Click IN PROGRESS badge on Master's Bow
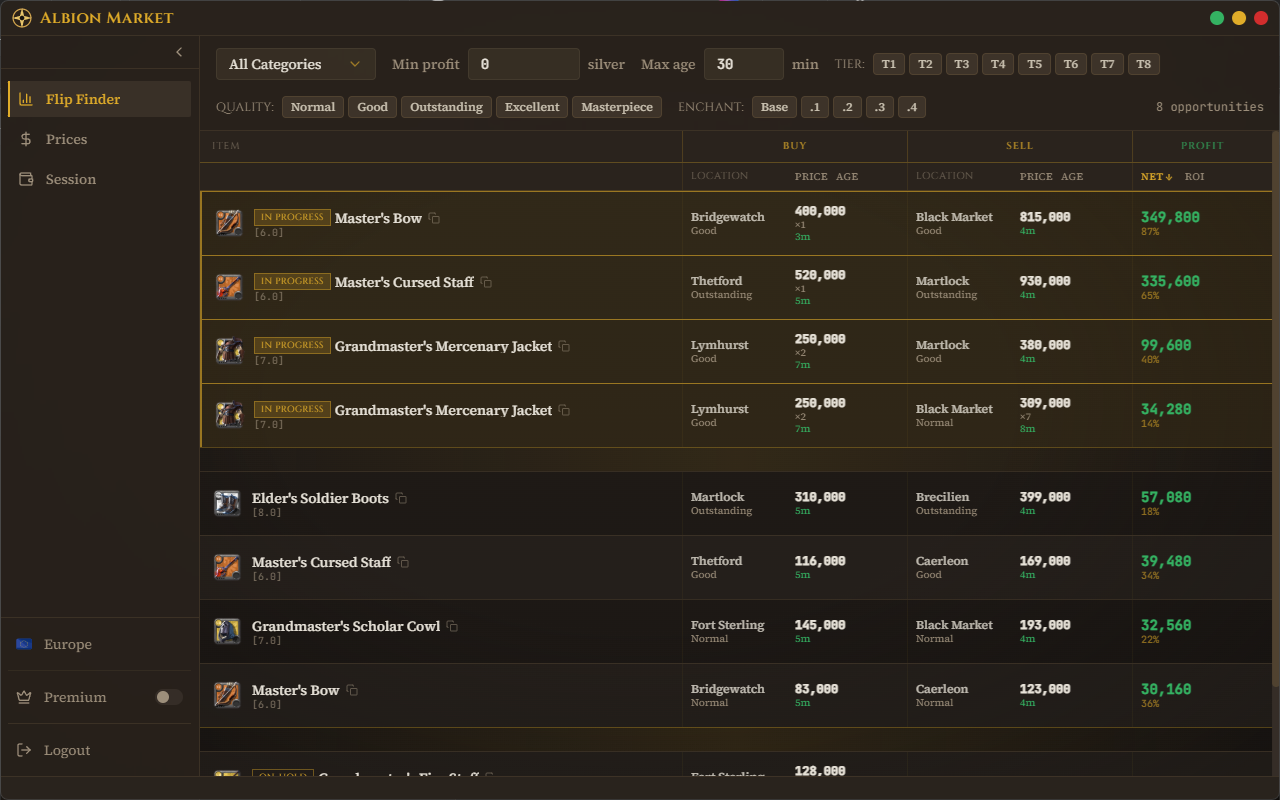Viewport: 1280px width, 800px height. click(x=292, y=217)
